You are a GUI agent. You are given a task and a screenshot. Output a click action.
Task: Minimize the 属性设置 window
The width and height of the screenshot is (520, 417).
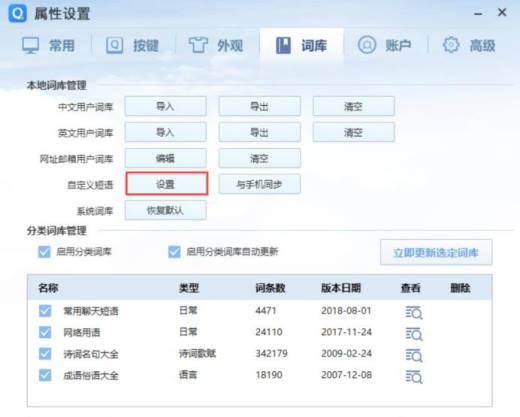(x=478, y=14)
